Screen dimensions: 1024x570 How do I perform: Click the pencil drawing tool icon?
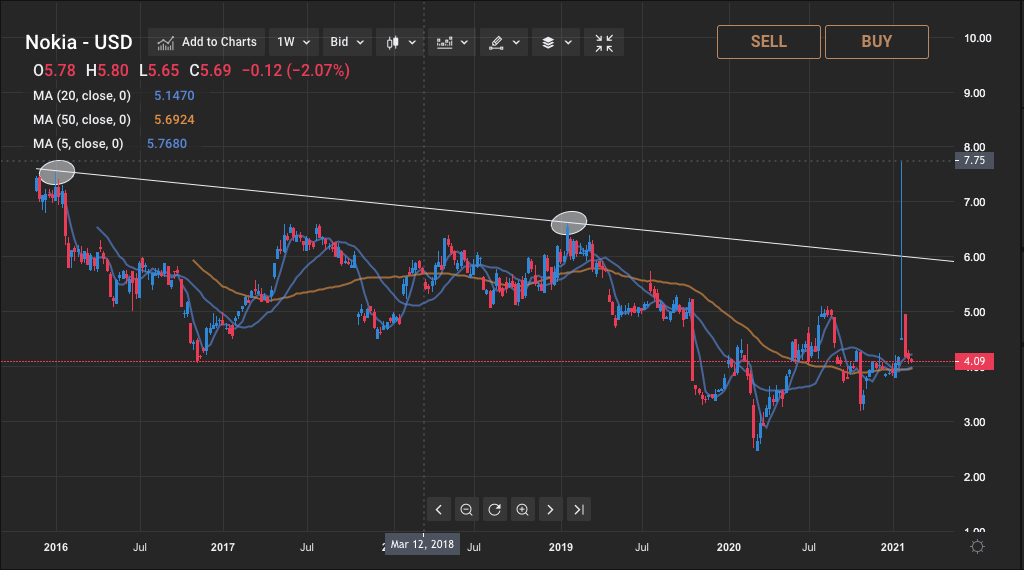(x=496, y=42)
